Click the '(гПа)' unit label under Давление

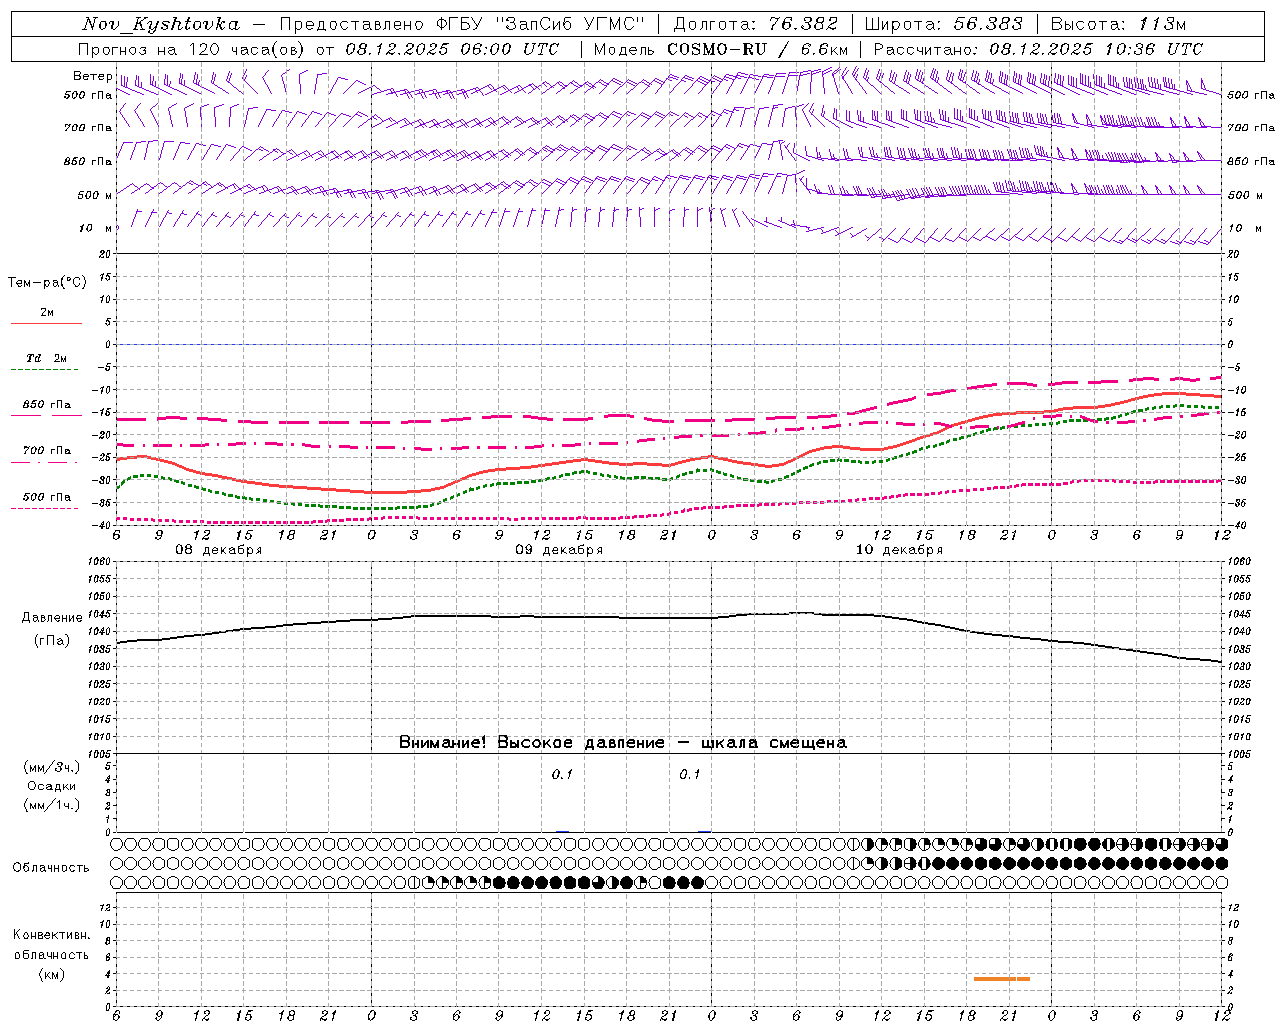pos(52,641)
